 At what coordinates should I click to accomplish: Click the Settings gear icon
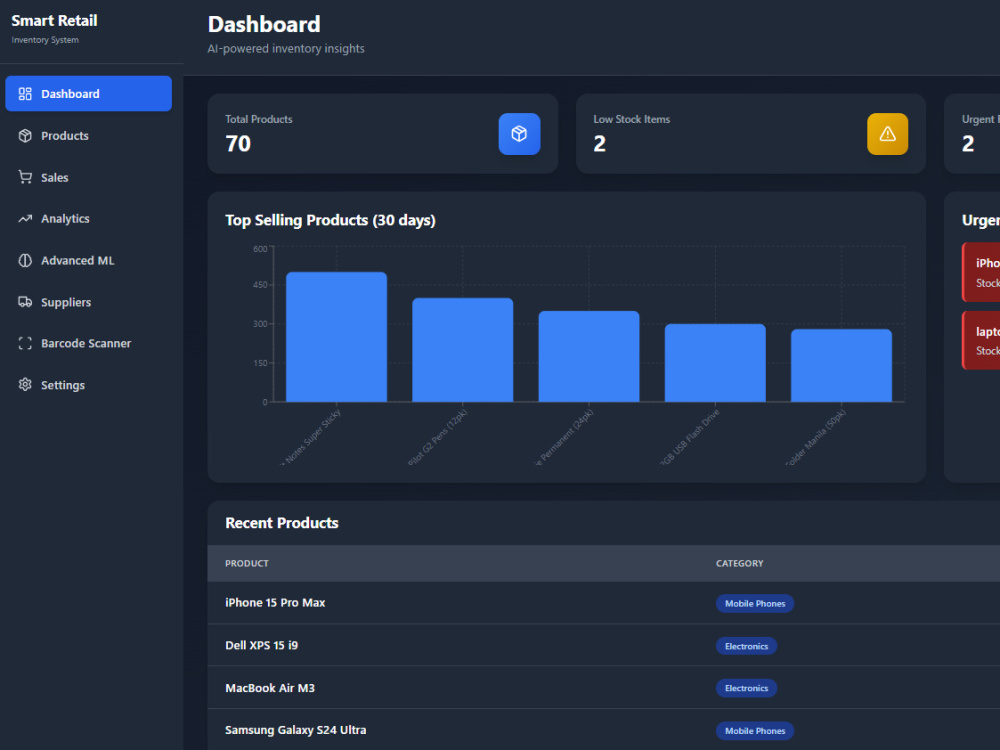coord(25,385)
